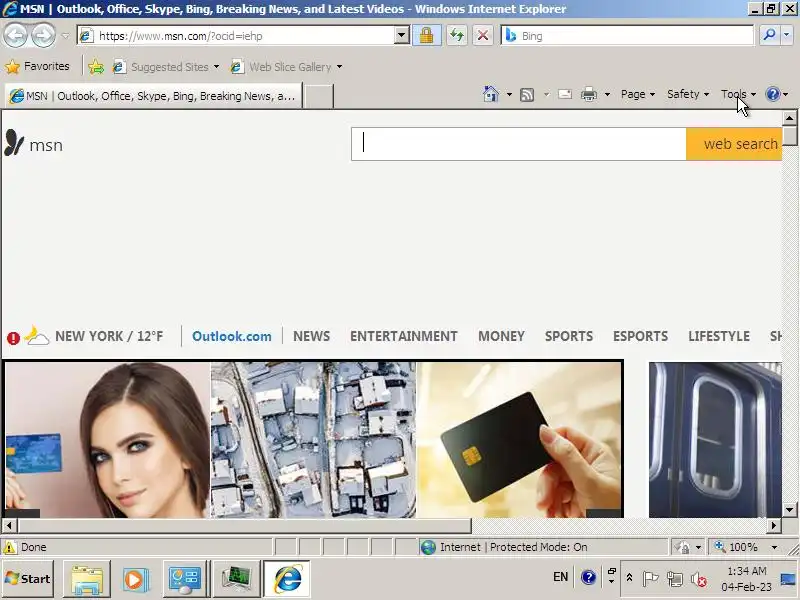This screenshot has height=600, width=800.
Task: Open the network monitor taskbar icon
Action: click(236, 579)
